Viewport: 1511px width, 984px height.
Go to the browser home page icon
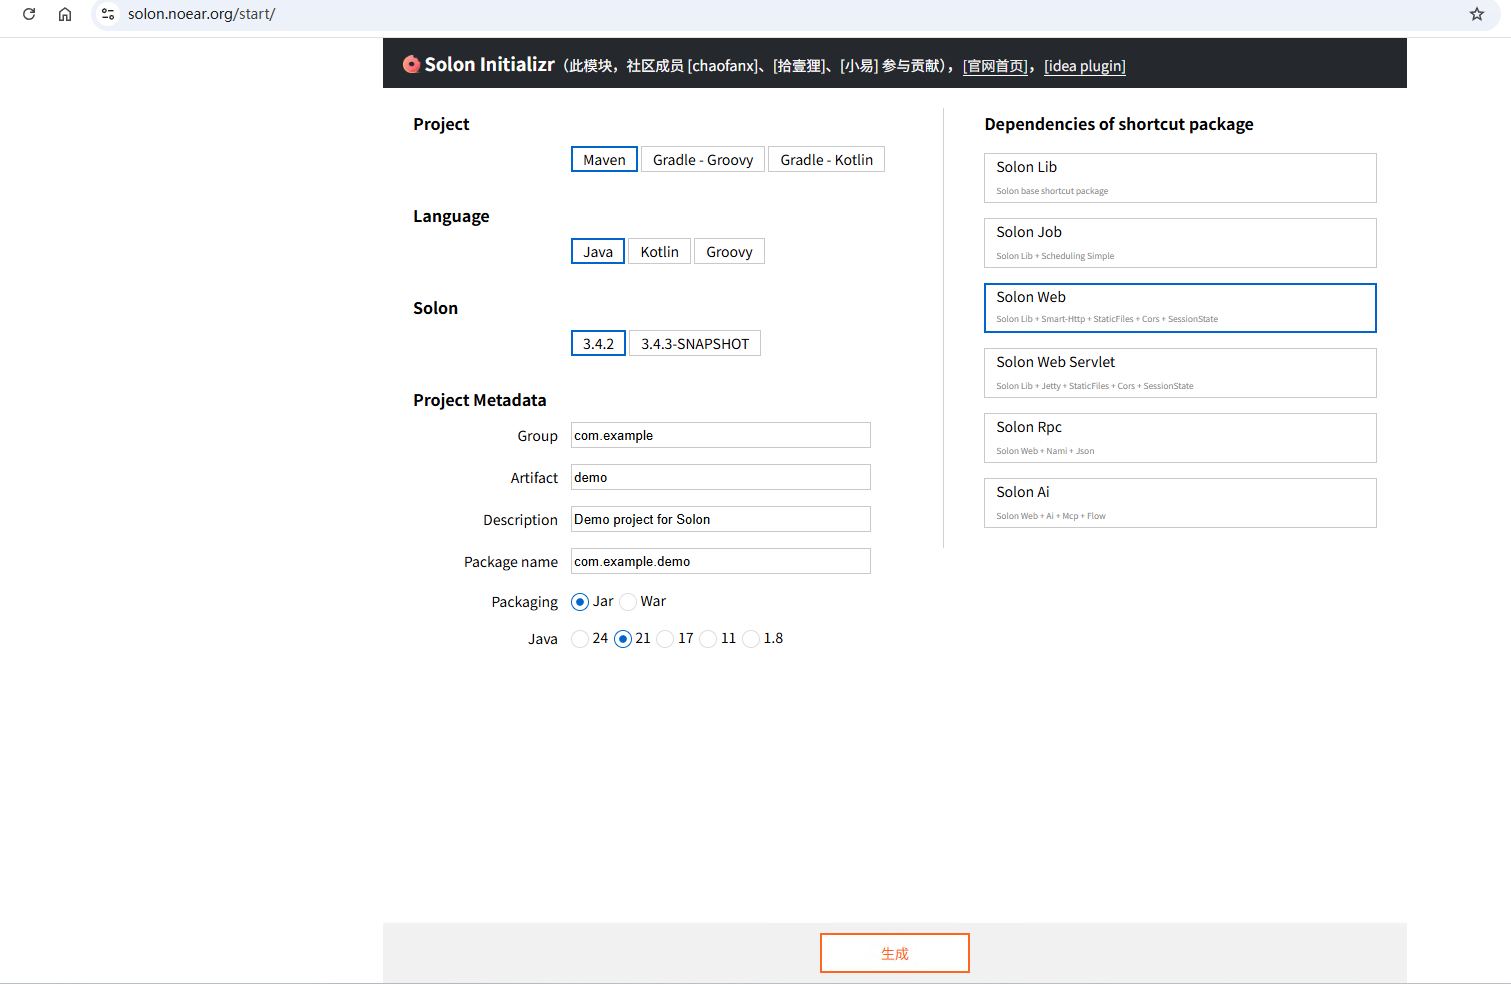(65, 14)
